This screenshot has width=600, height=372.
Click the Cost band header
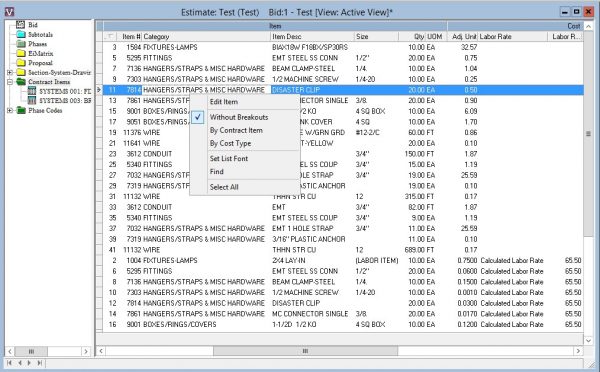(x=515, y=26)
